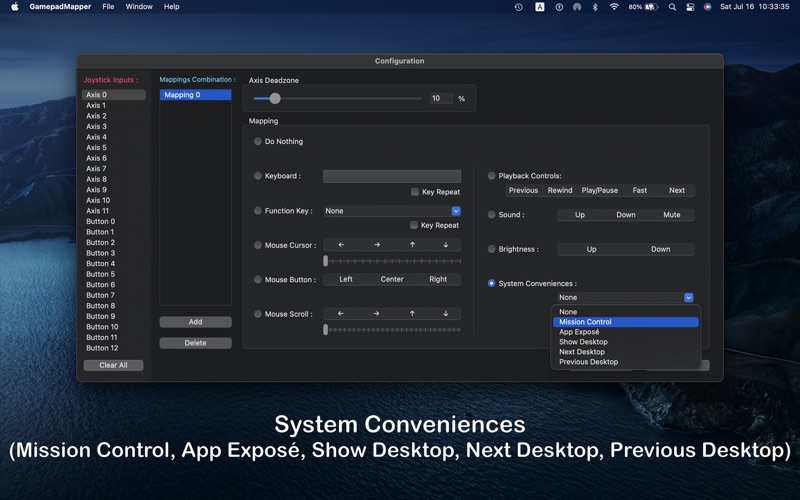The height and width of the screenshot is (500, 800).
Task: Click Mouse Scroll right arrow
Action: point(377,314)
